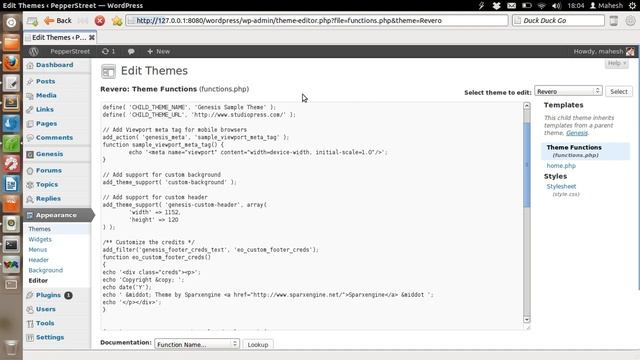
Task: Open Dropbox indicator in top panel
Action: click(496, 6)
